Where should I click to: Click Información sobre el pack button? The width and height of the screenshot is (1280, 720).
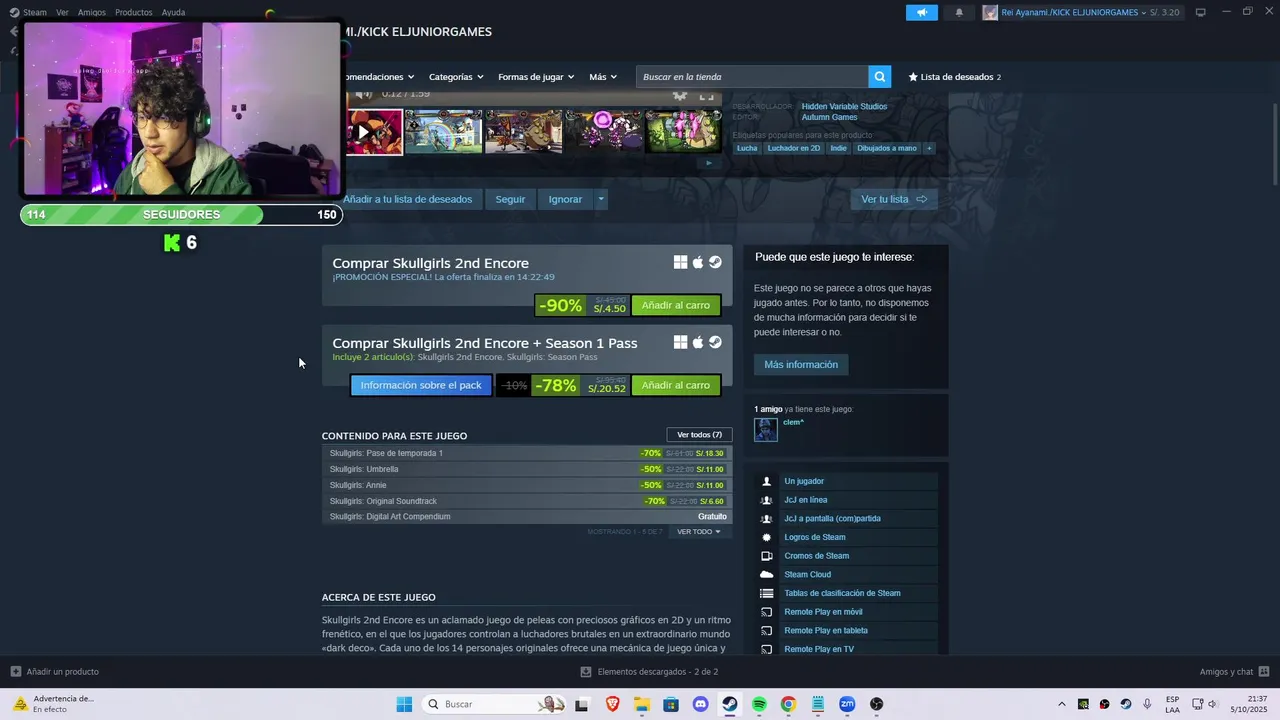(421, 385)
